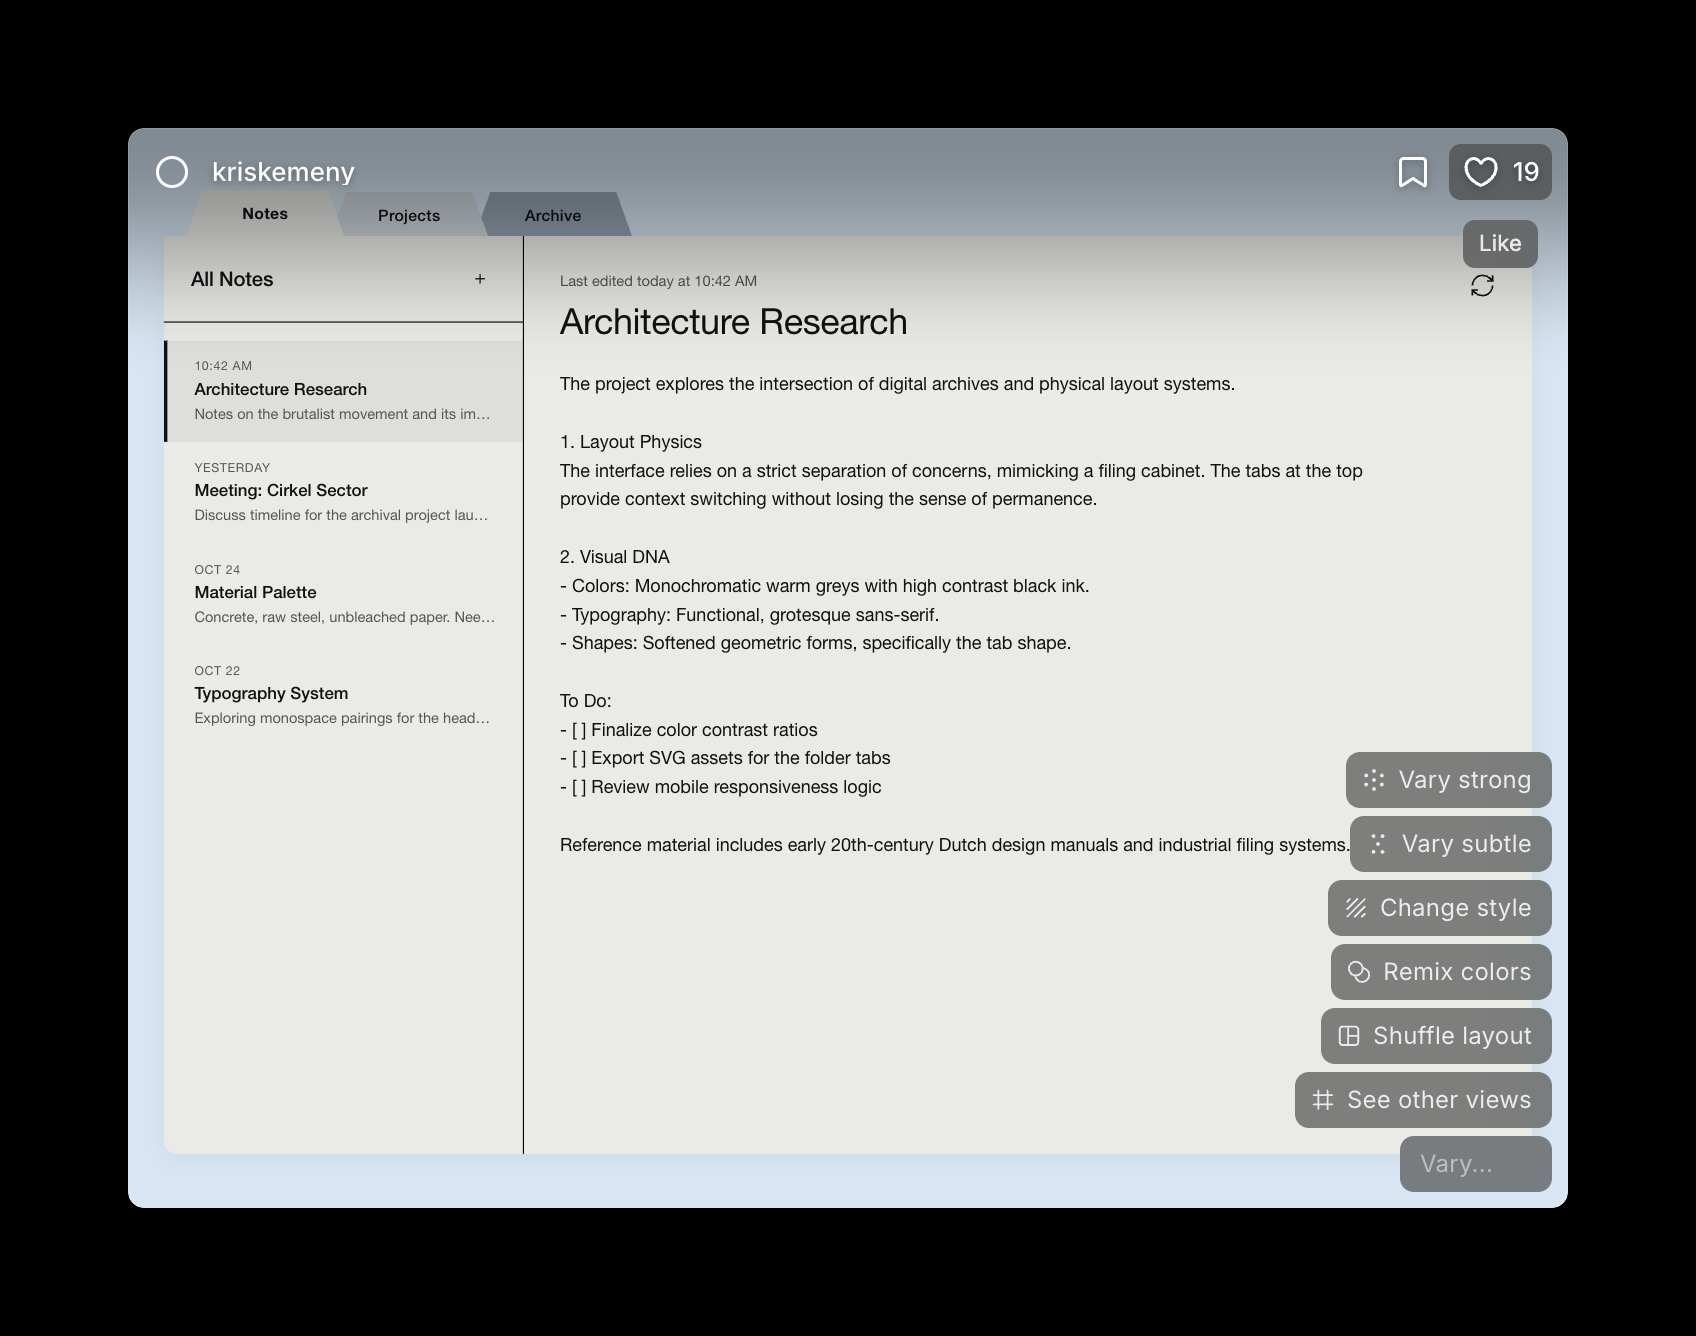Select the Vary subtle option
1696x1336 pixels.
pos(1450,844)
